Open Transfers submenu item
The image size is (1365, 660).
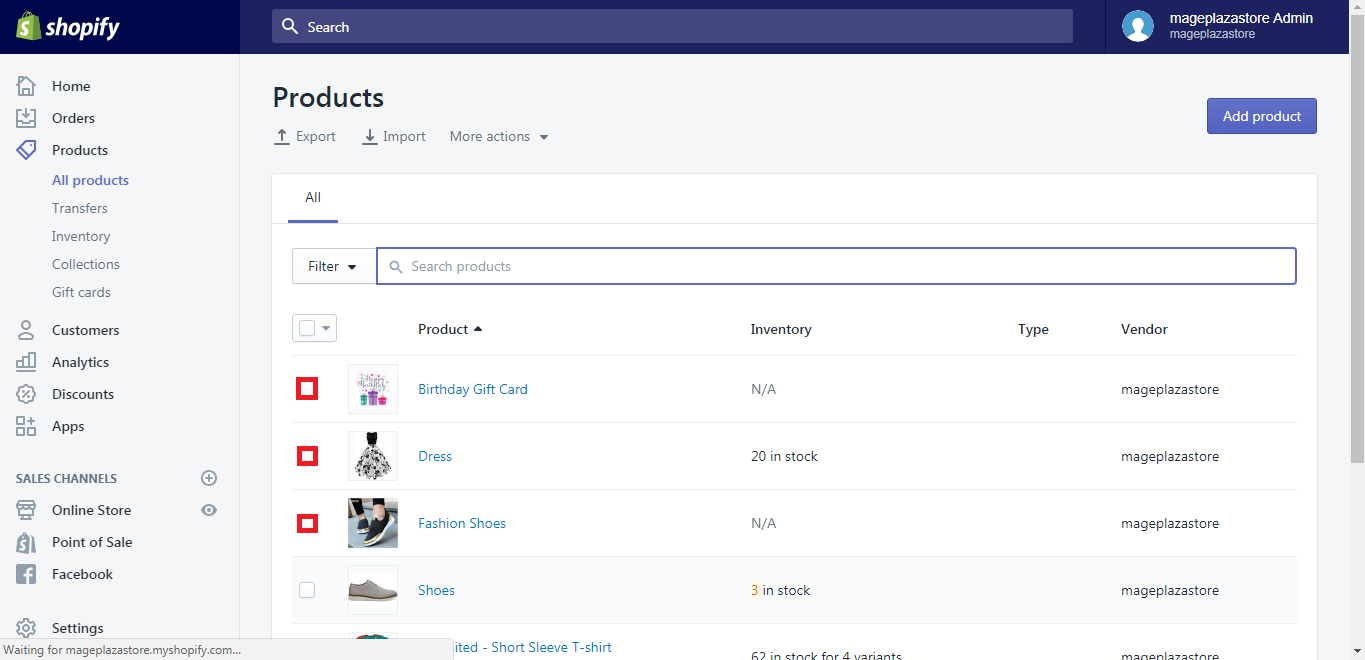(x=80, y=208)
